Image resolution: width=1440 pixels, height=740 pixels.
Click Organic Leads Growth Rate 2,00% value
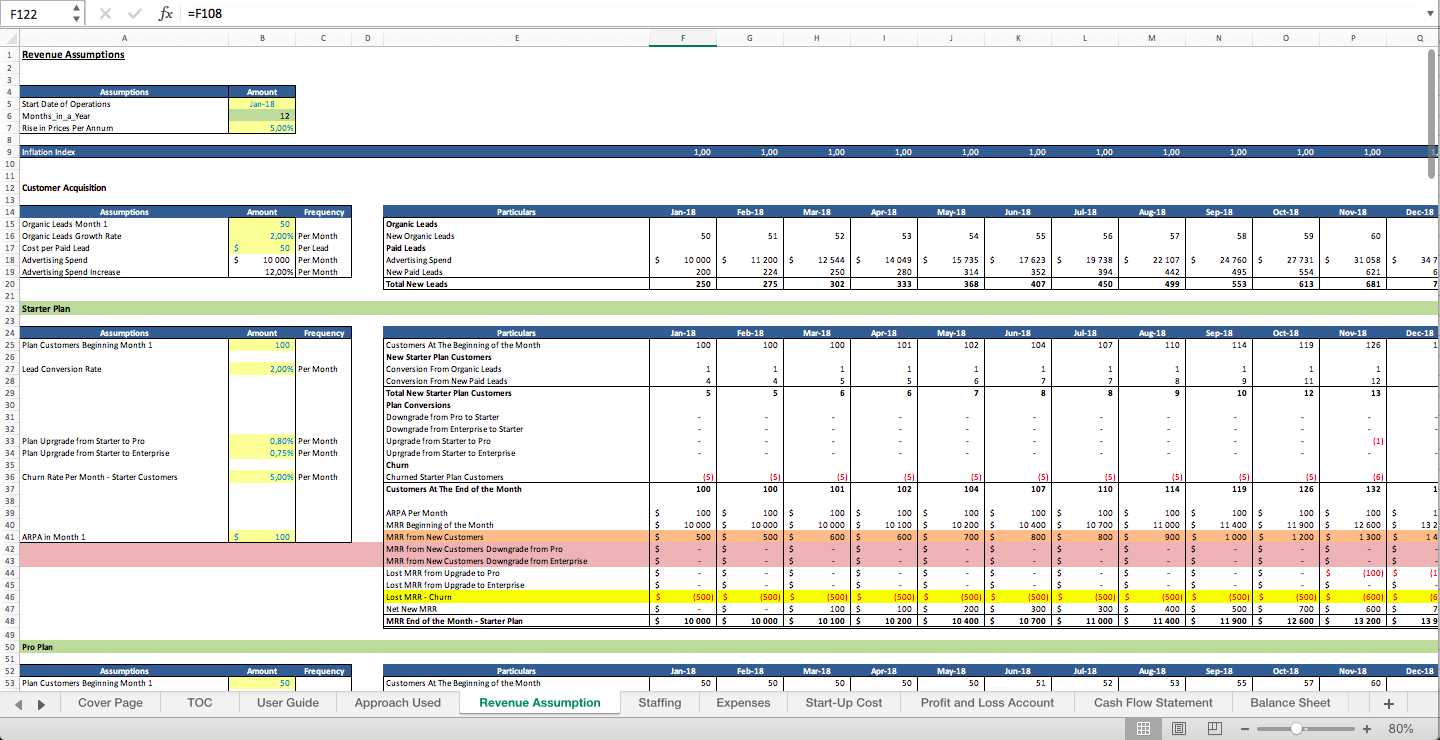[x=262, y=236]
